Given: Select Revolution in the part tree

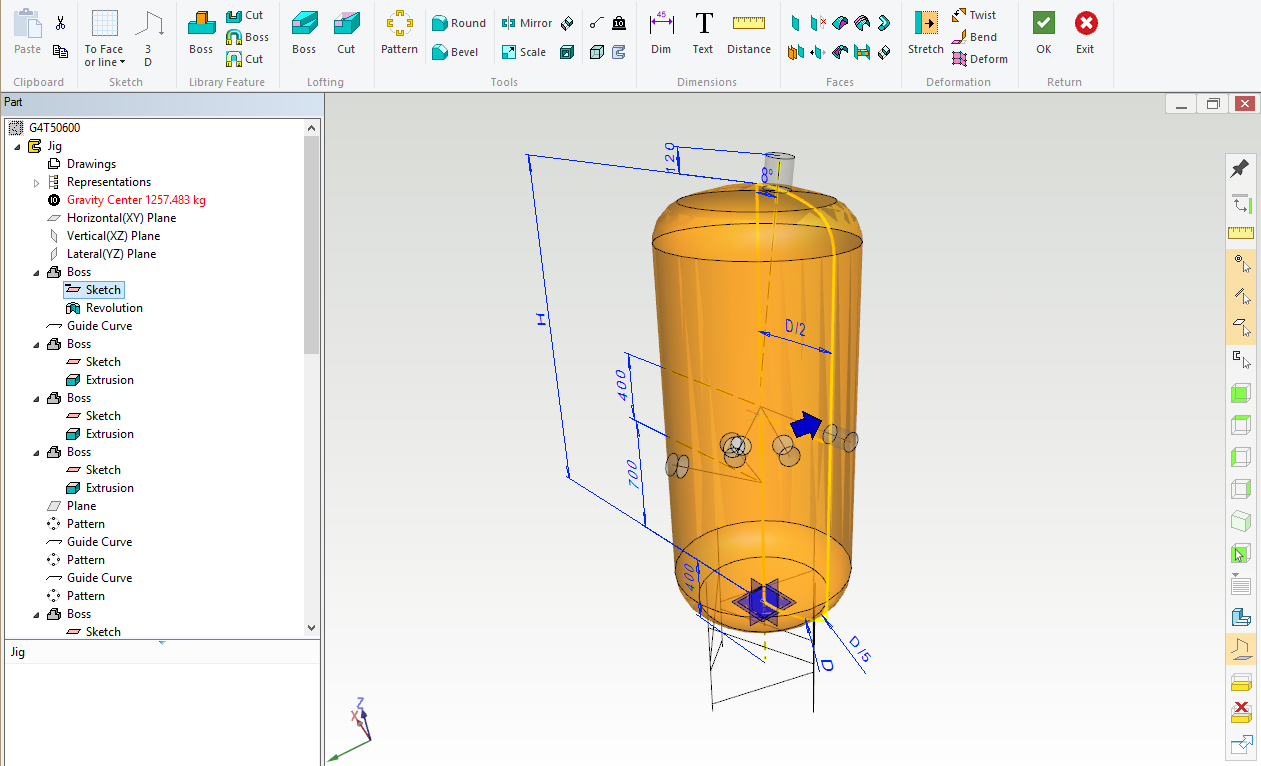Looking at the screenshot, I should click(114, 308).
